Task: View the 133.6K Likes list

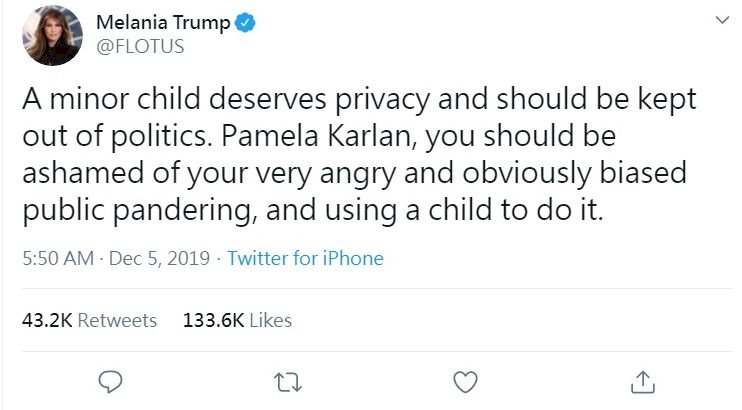Action: pyautogui.click(x=238, y=321)
